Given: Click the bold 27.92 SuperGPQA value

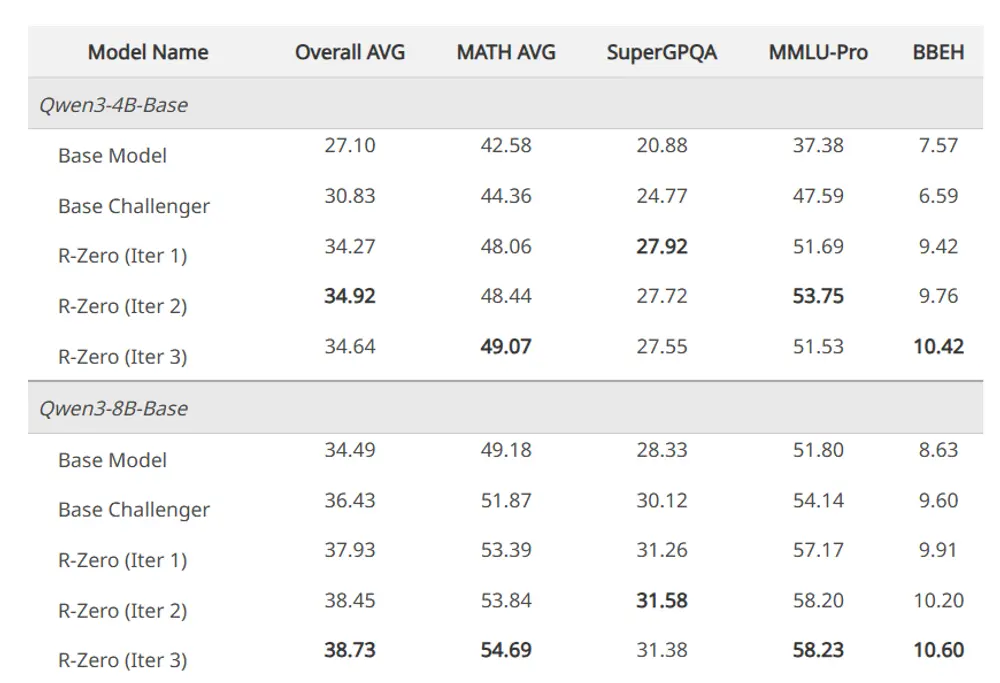Looking at the screenshot, I should (662, 246).
